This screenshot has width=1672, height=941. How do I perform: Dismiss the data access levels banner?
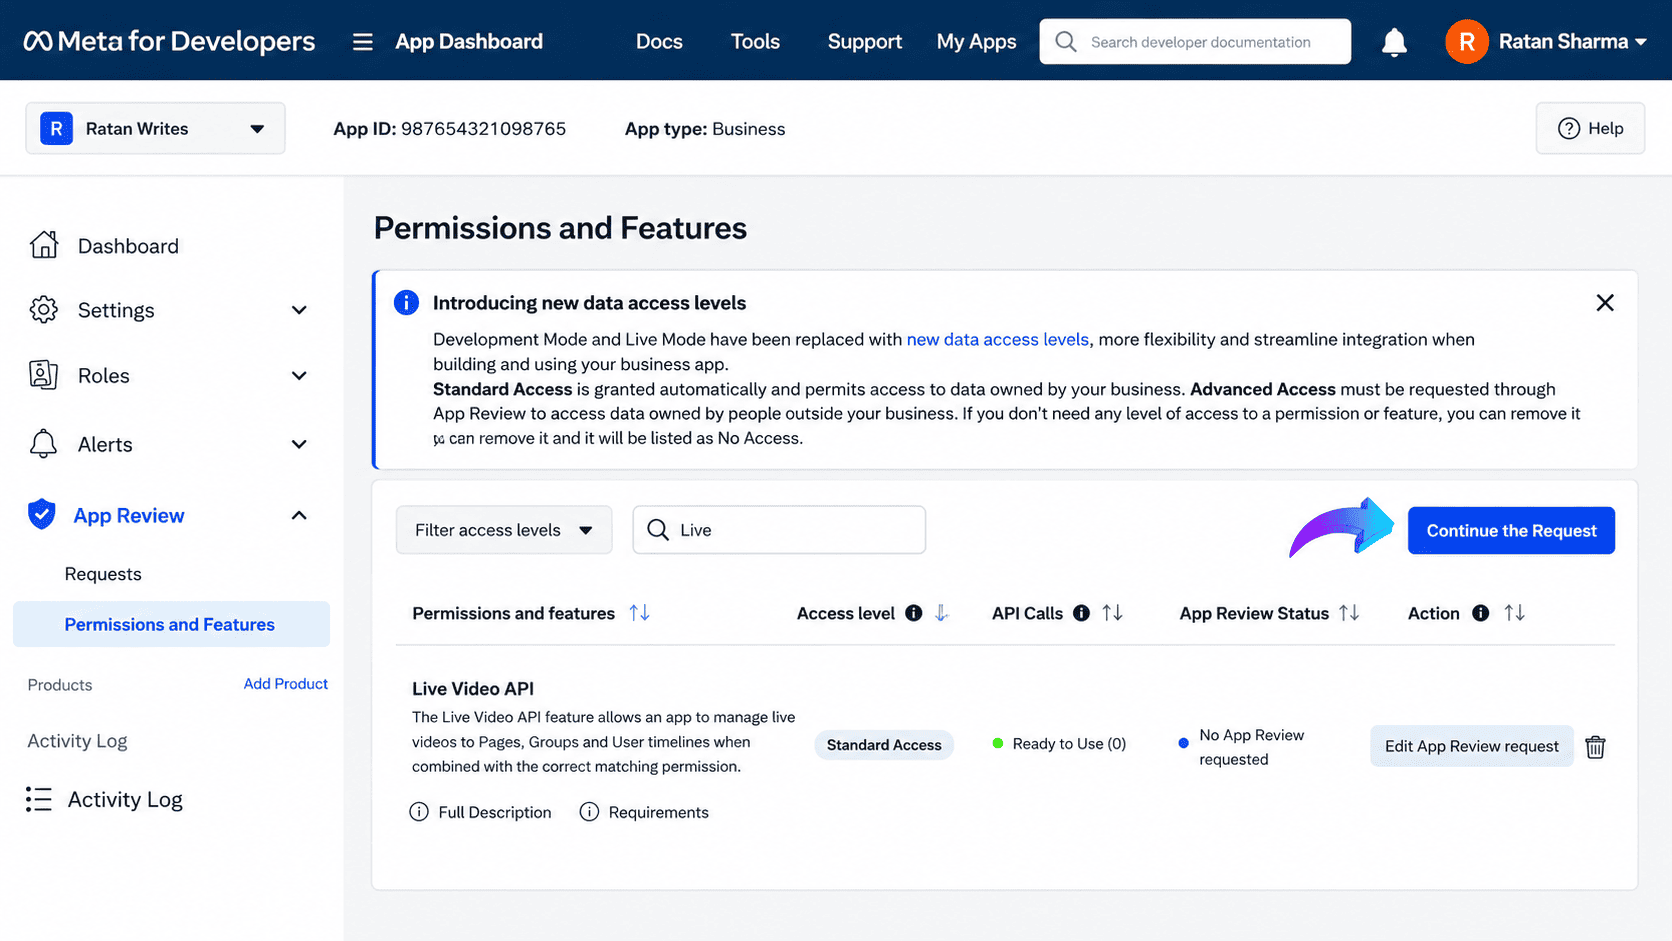(x=1605, y=302)
